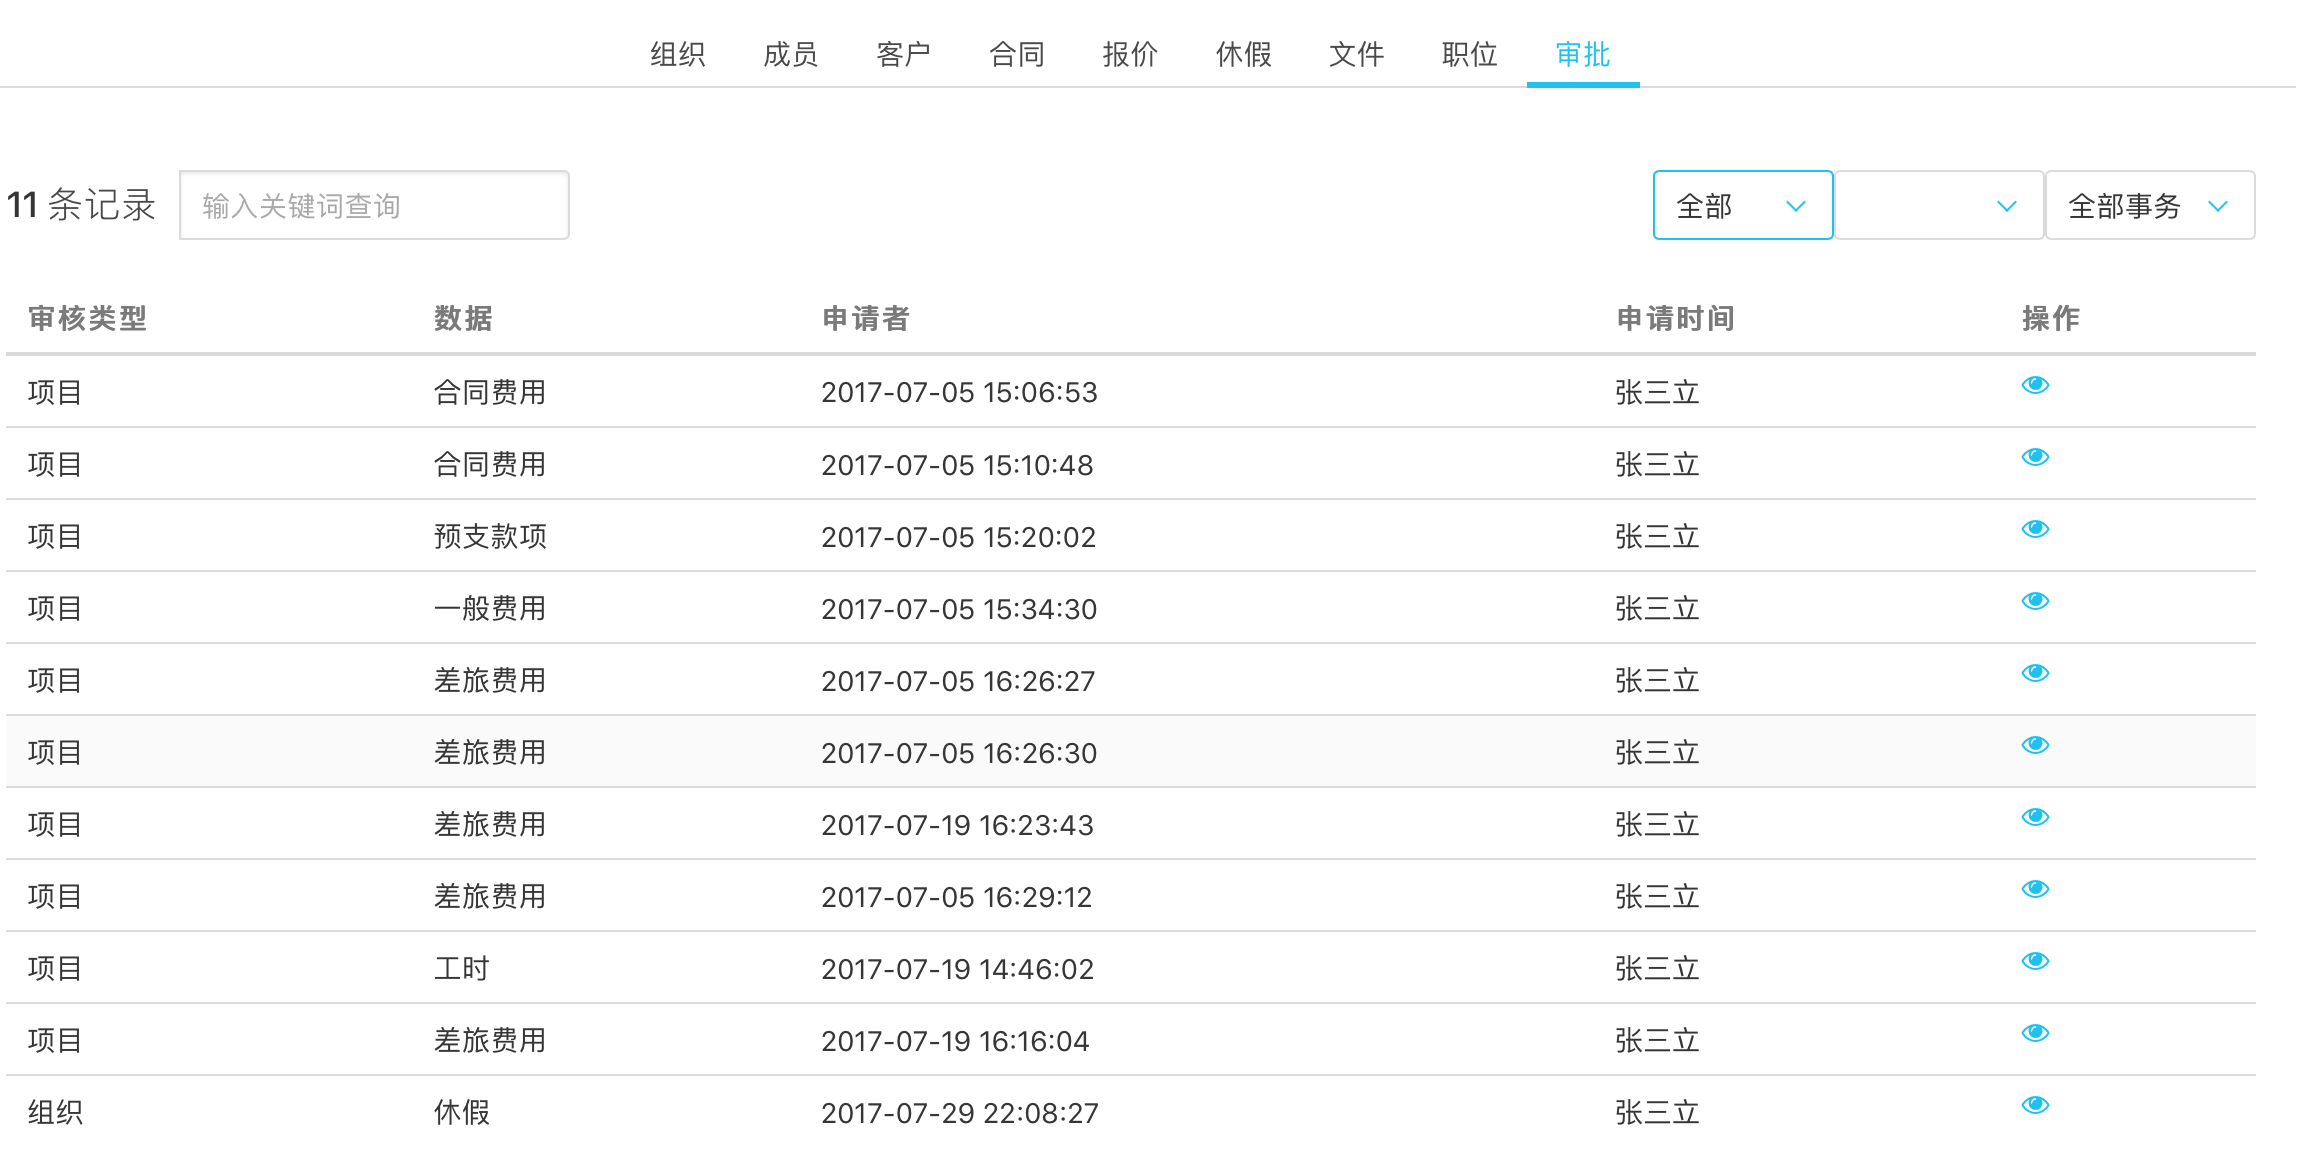This screenshot has height=1174, width=2300.
Task: Select the 预支款项 data cell
Action: tap(490, 537)
